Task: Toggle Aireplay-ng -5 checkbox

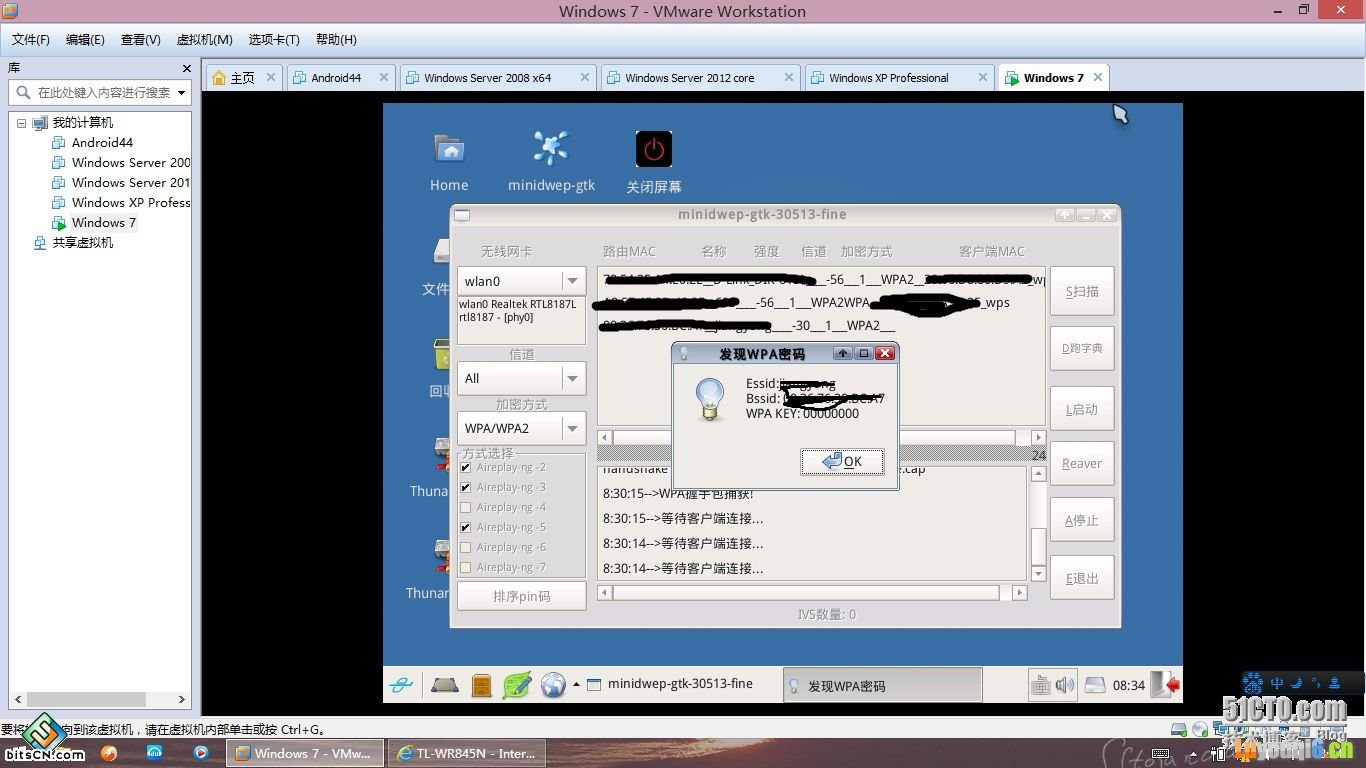Action: [x=465, y=527]
